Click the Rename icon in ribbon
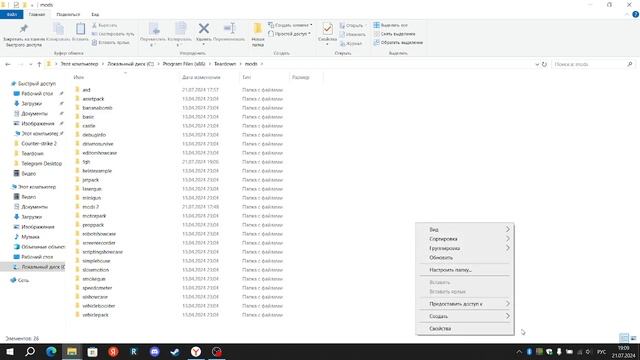Screen dimensions: 640x360 [x=229, y=29]
